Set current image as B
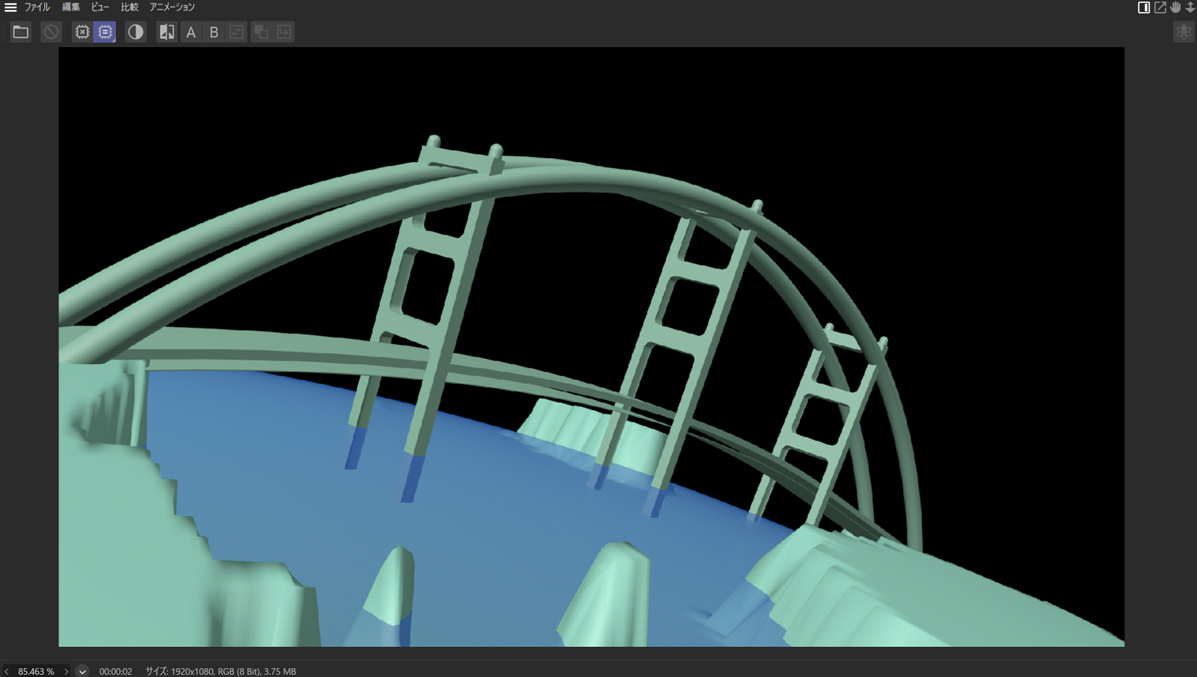 (213, 32)
